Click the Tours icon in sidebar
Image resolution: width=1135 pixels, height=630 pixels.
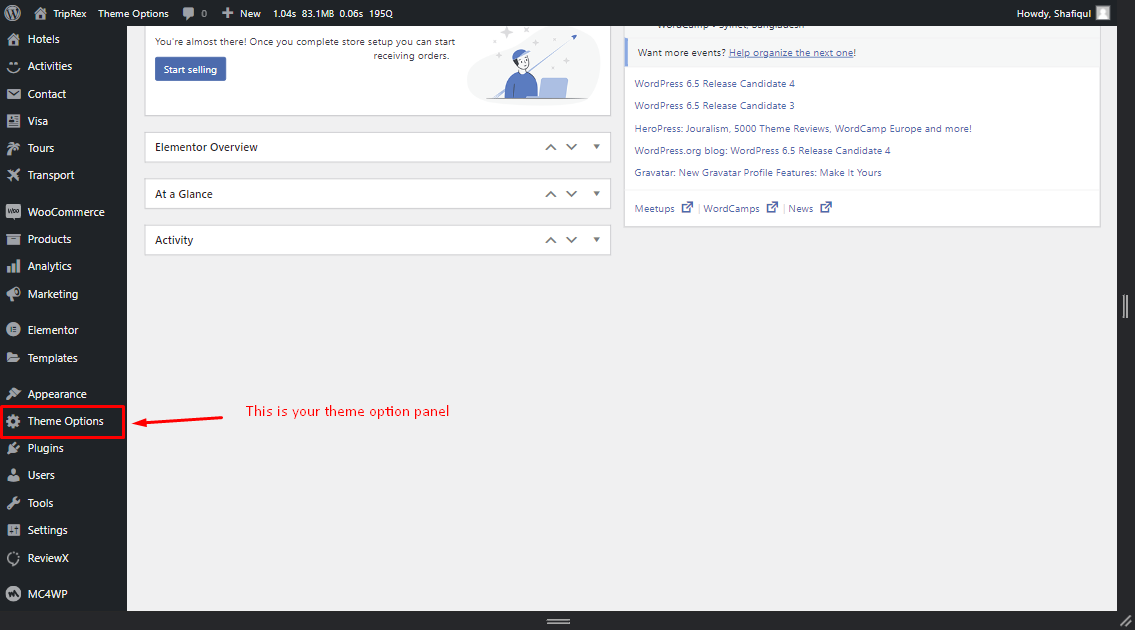[x=13, y=148]
